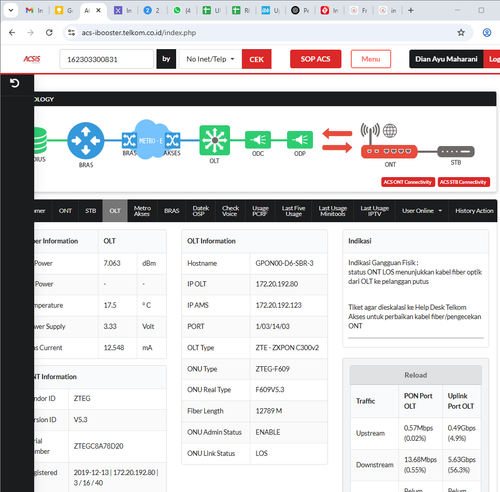Screen dimensions: 500x492
Task: Open the Last Usage IPTV tab
Action: point(375,211)
